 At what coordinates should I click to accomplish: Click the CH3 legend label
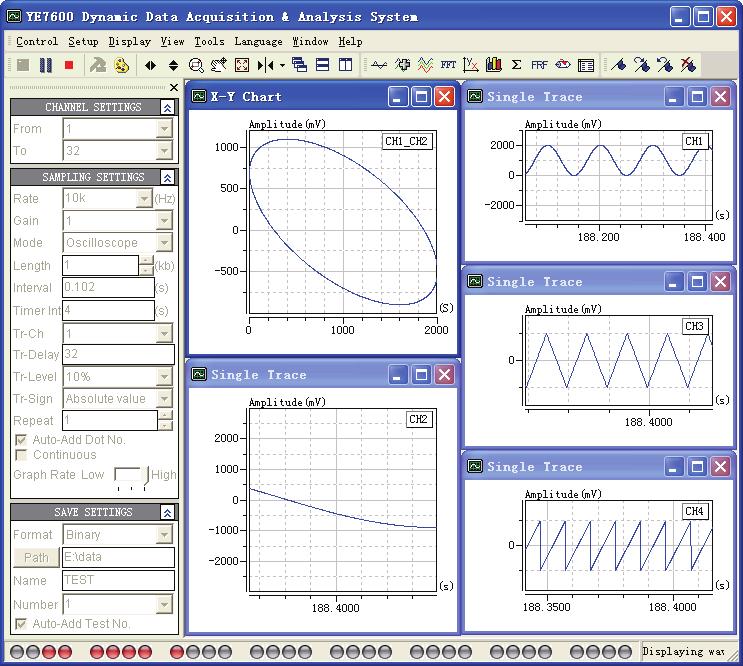tap(694, 326)
